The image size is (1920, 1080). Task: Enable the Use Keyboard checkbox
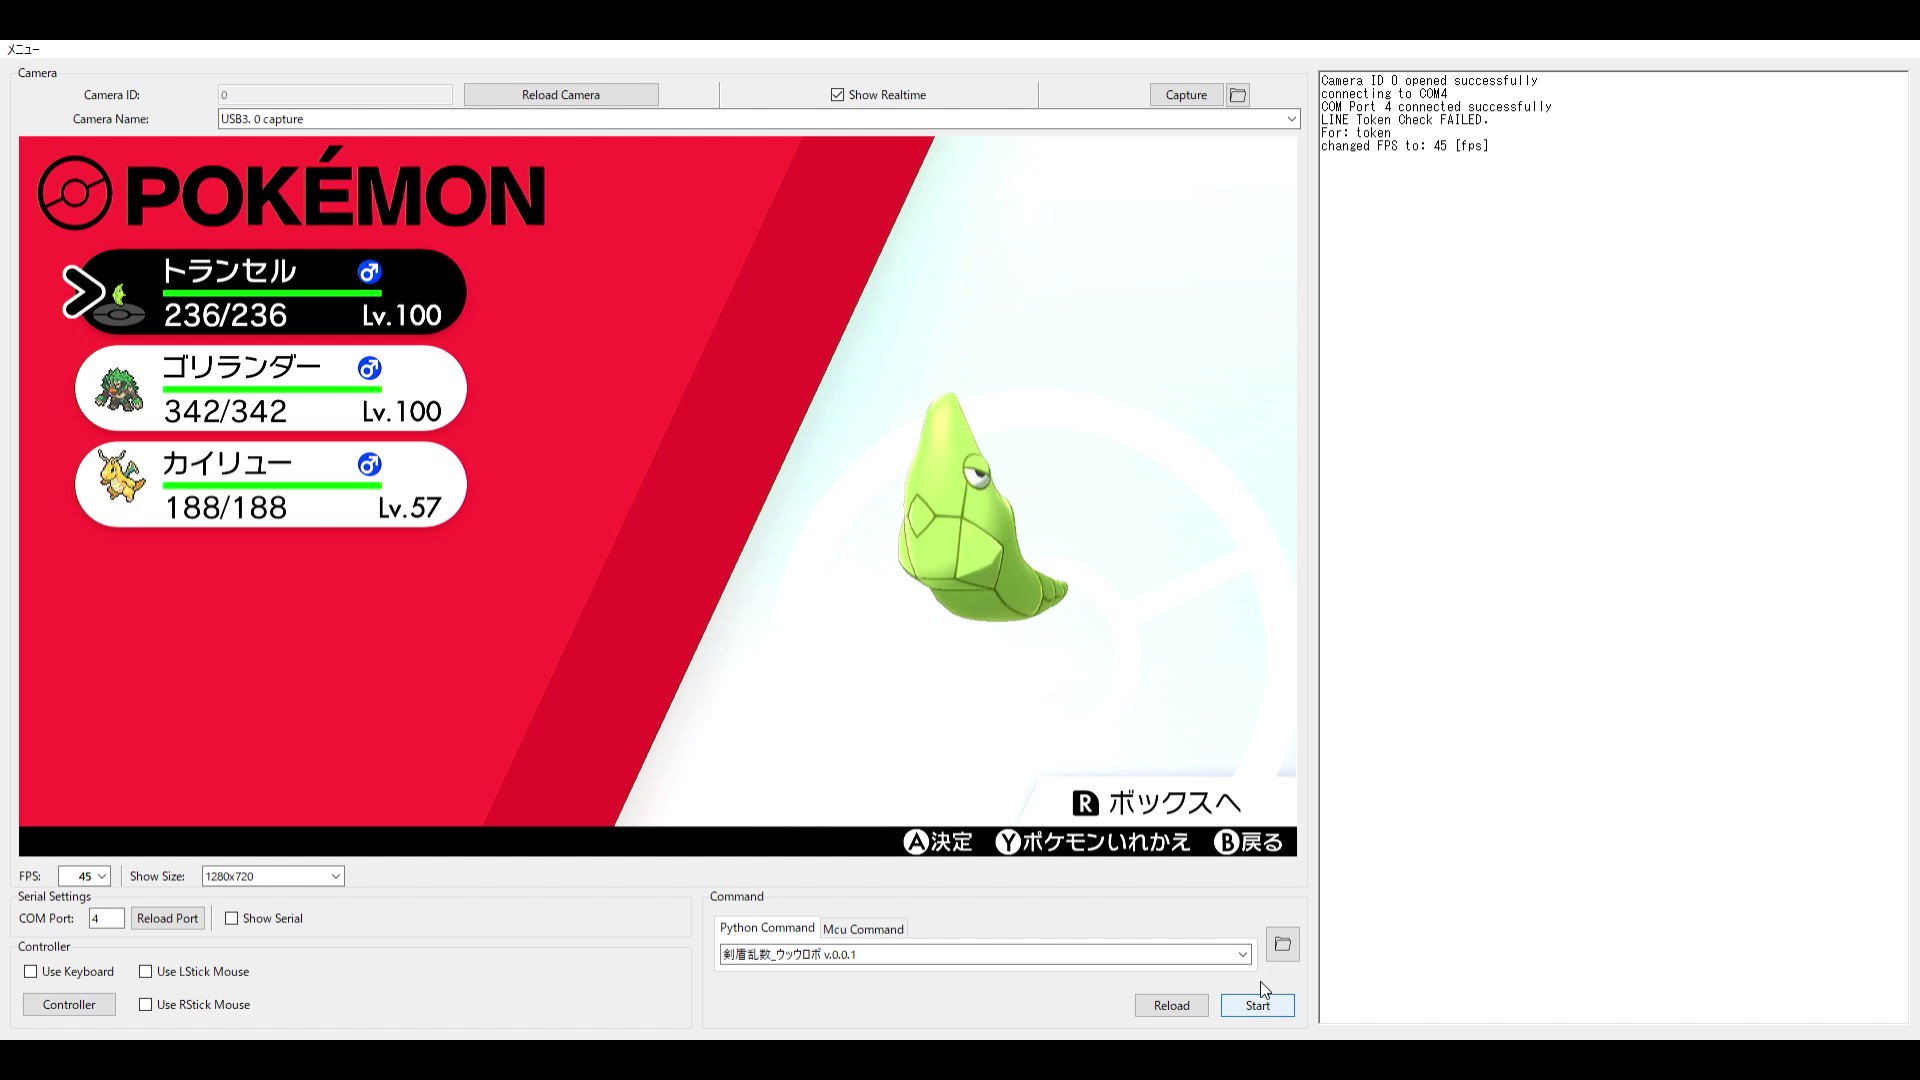pyautogui.click(x=31, y=971)
